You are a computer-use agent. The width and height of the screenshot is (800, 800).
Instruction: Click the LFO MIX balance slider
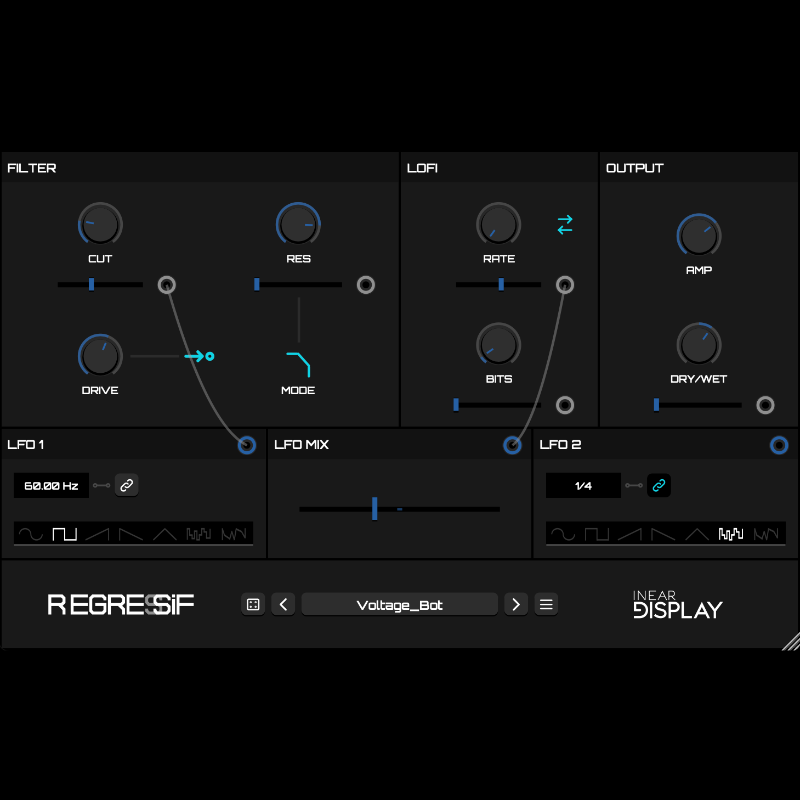[399, 509]
